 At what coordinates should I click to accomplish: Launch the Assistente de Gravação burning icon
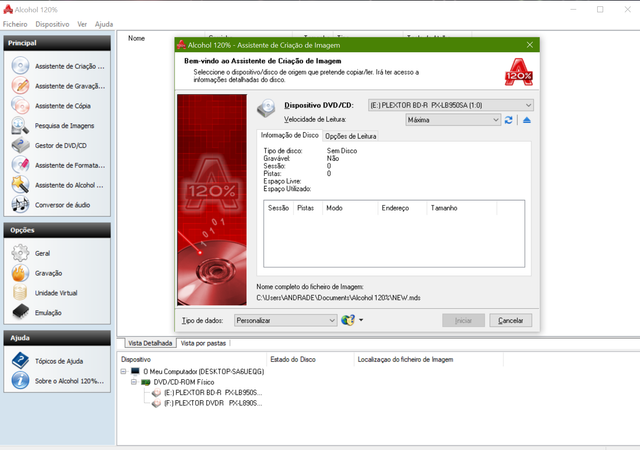coord(20,86)
